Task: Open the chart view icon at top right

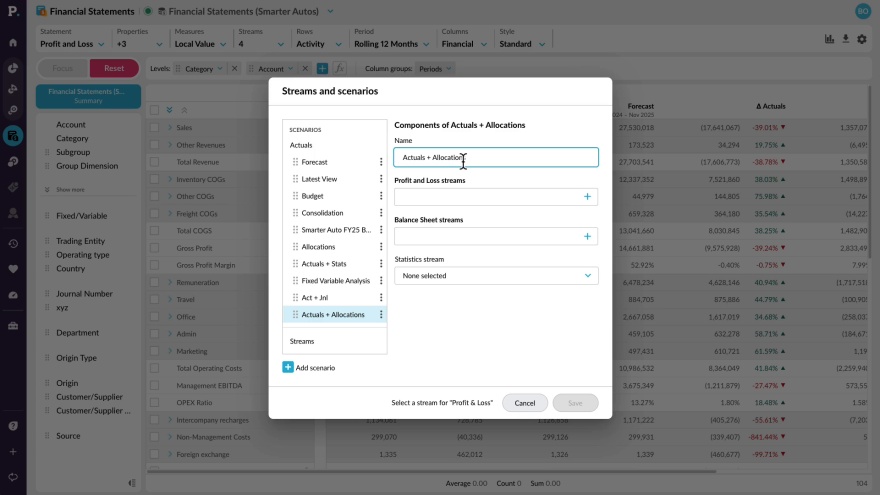Action: (829, 39)
